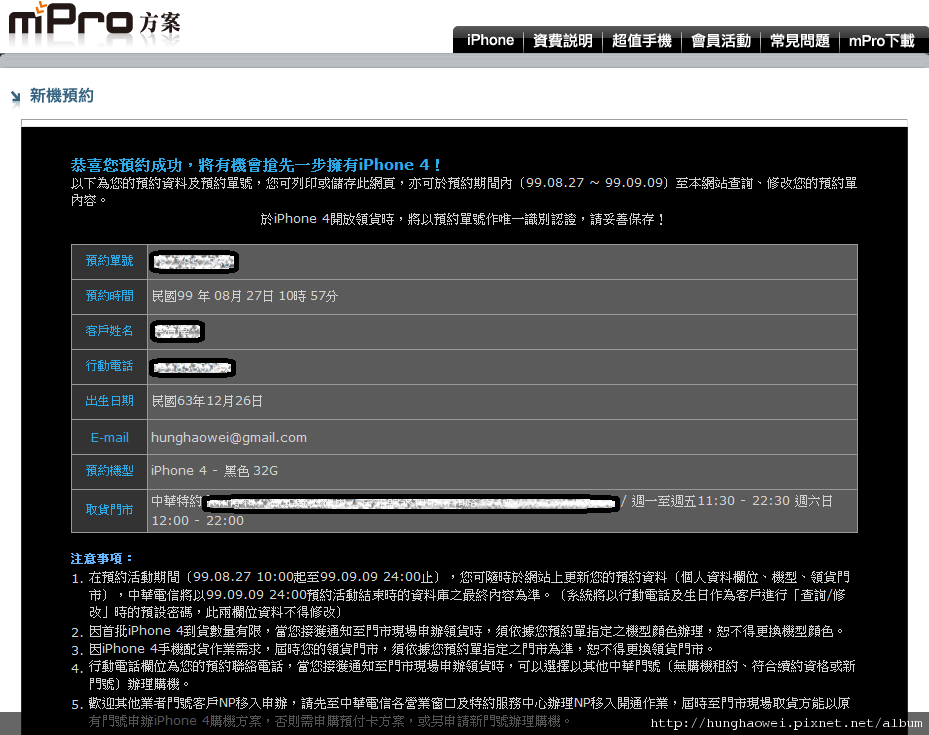This screenshot has height=735, width=929.
Task: Click reservation time value 民國99 年 08月 27日
Action: click(244, 296)
